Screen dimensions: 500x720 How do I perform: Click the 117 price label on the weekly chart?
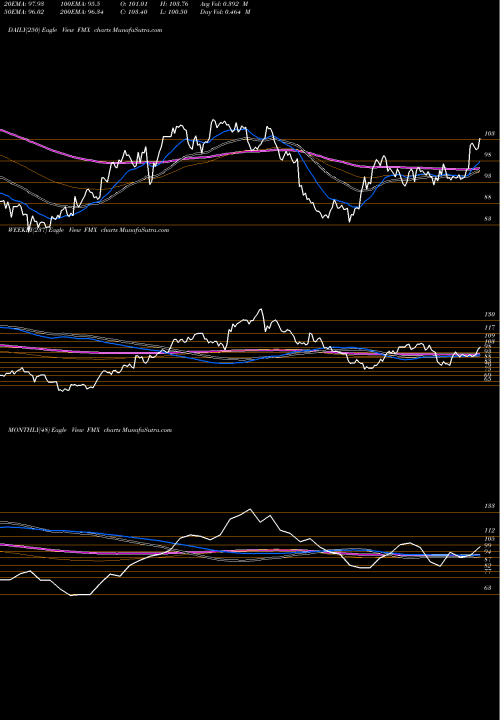(x=489, y=328)
